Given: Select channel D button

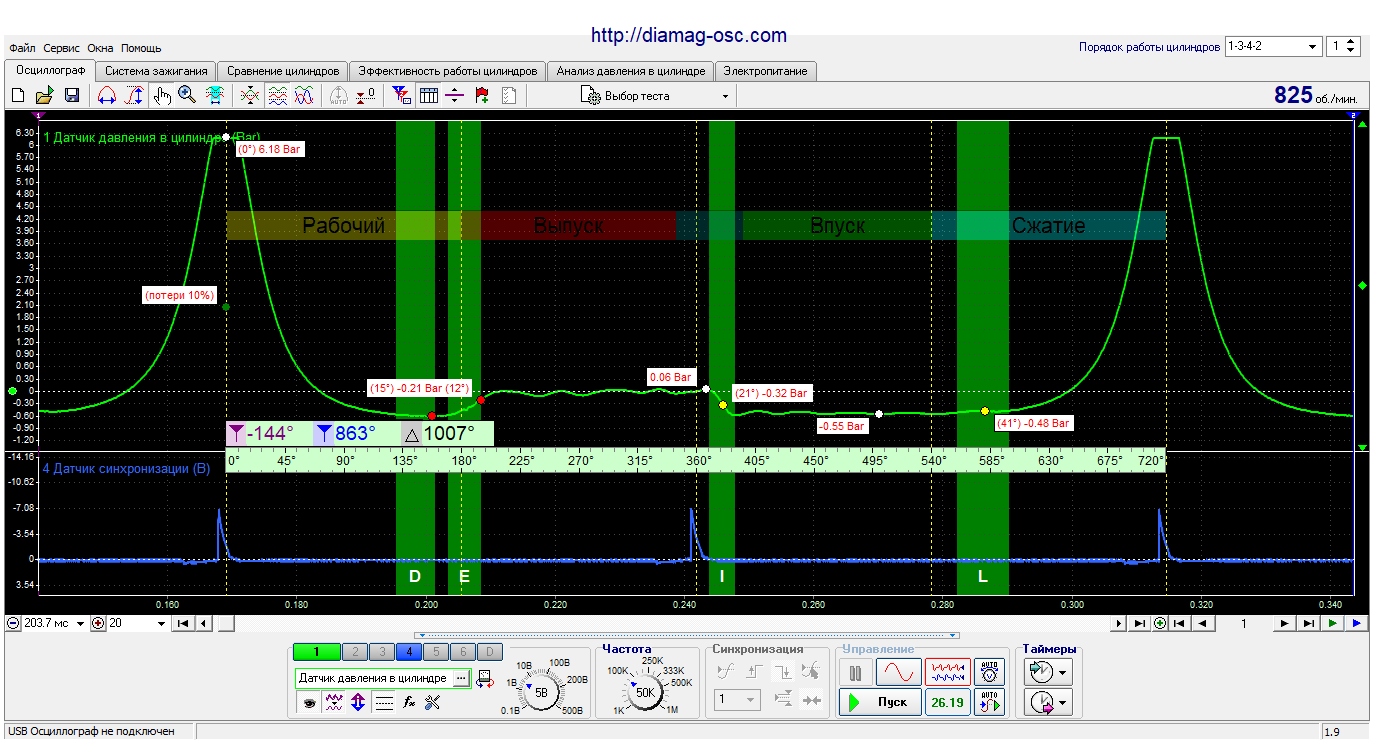Looking at the screenshot, I should pos(489,652).
